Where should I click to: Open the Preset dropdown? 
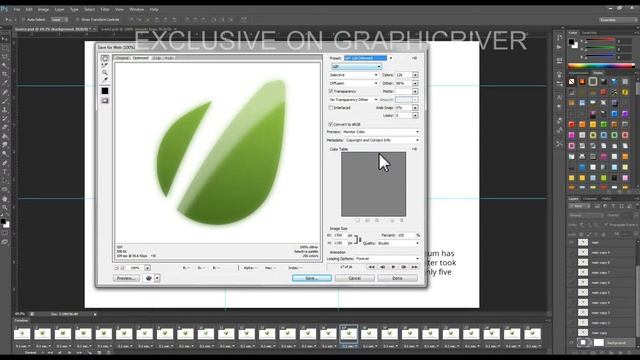(368, 58)
